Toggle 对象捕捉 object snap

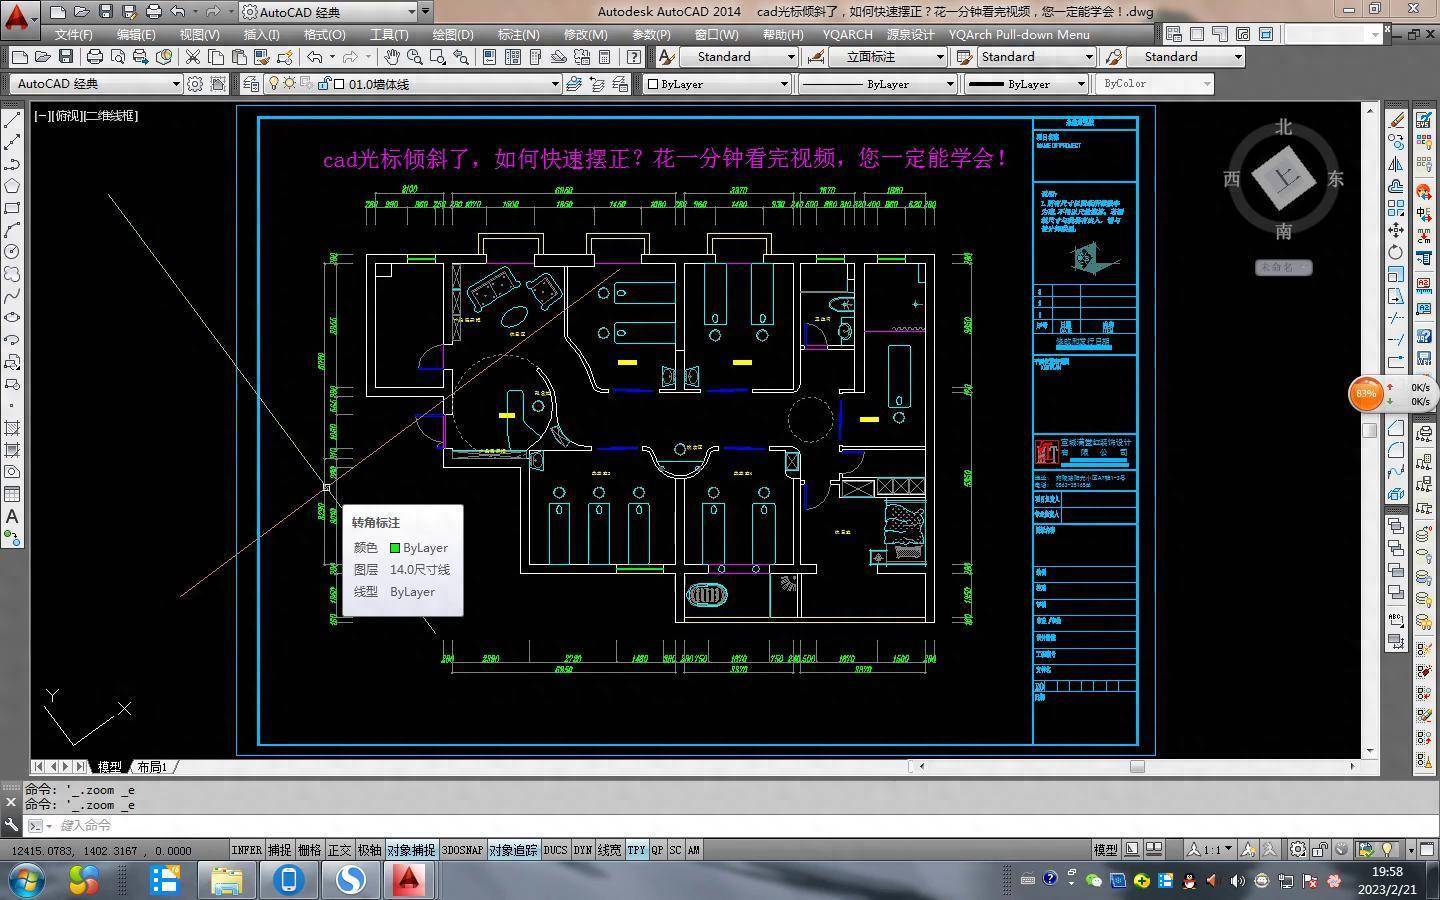click(x=411, y=850)
